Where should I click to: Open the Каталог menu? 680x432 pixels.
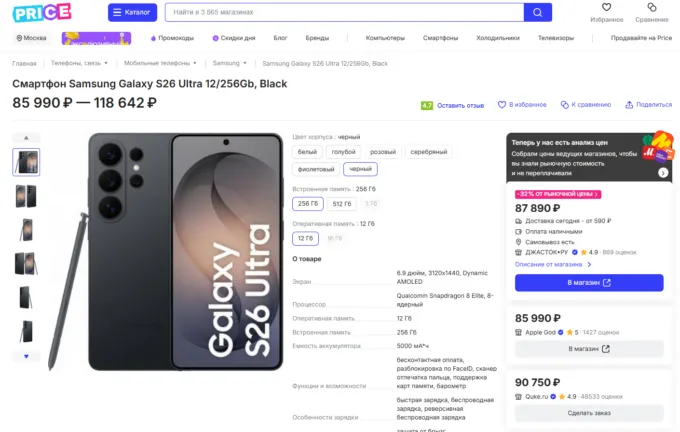pyautogui.click(x=131, y=13)
